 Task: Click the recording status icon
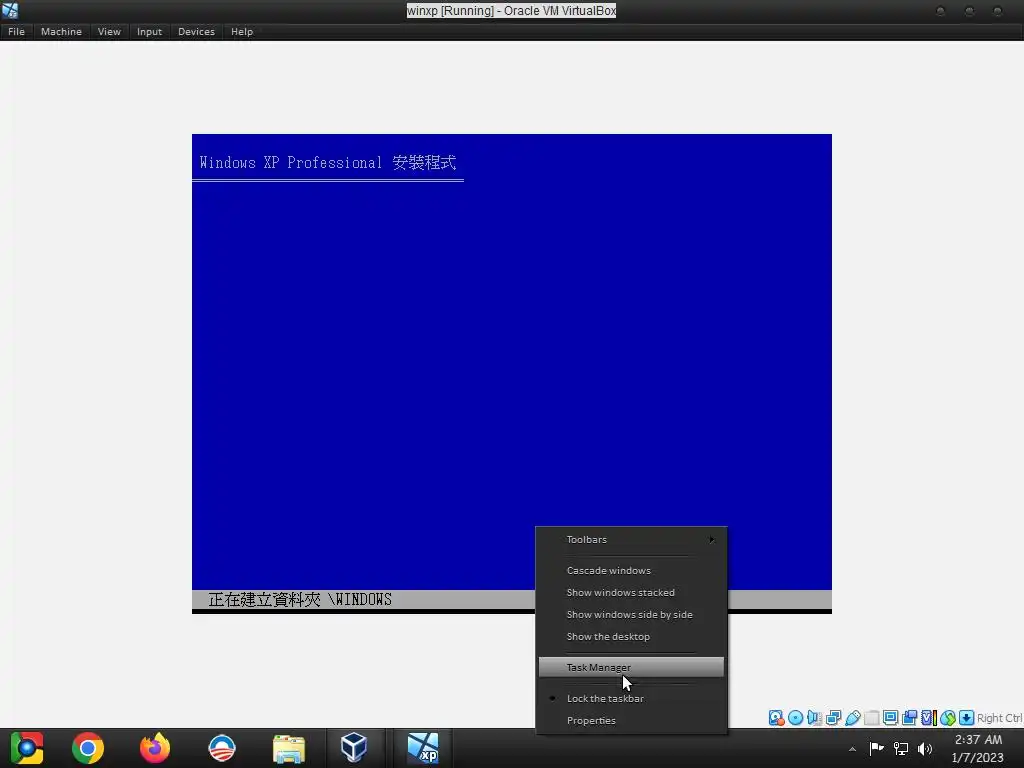pyautogui.click(x=909, y=718)
